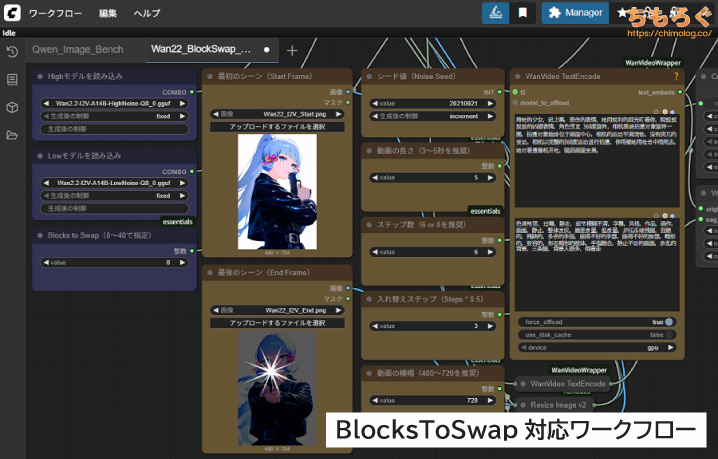
Task: Collapse the Blocks to Swap node
Action: [x=40, y=235]
